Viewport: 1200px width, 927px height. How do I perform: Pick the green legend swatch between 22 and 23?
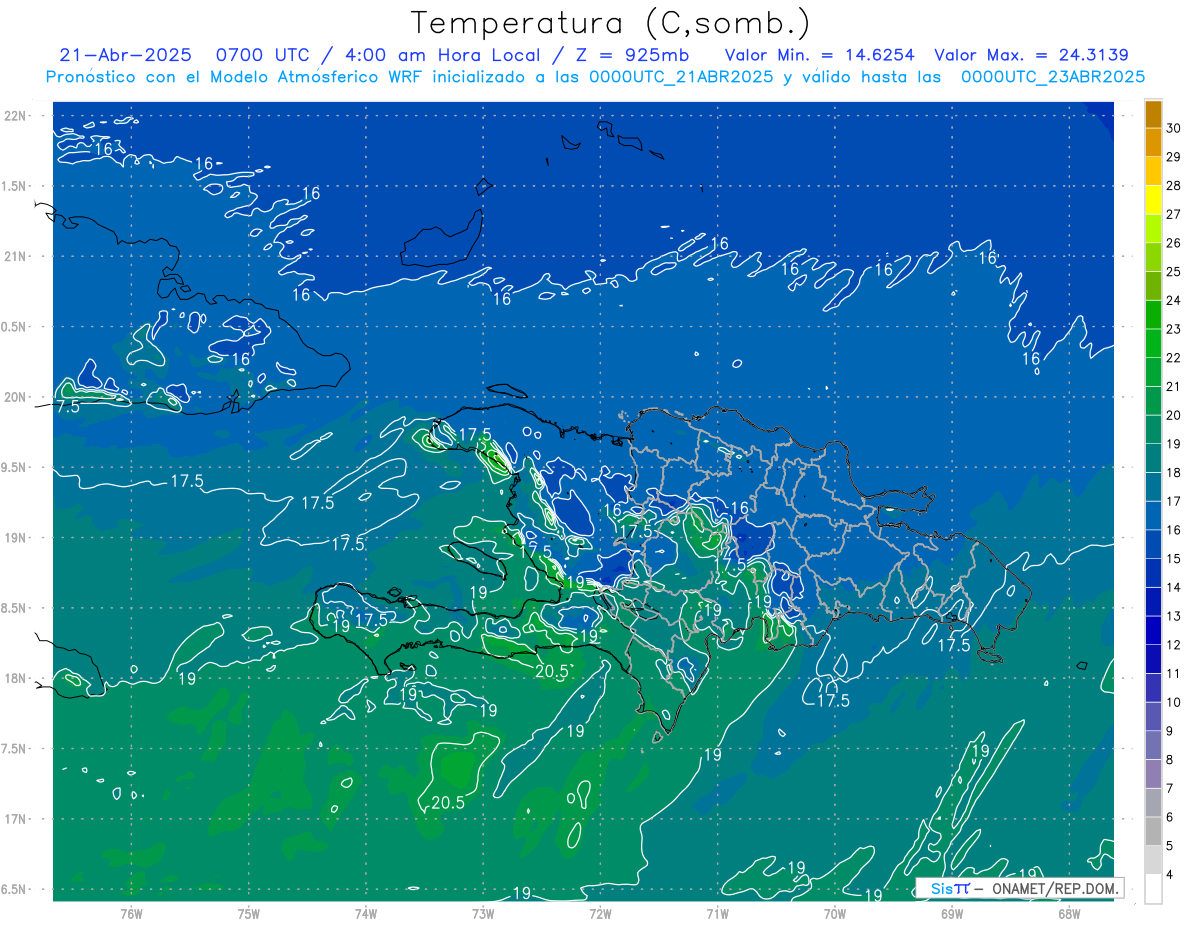click(1154, 344)
